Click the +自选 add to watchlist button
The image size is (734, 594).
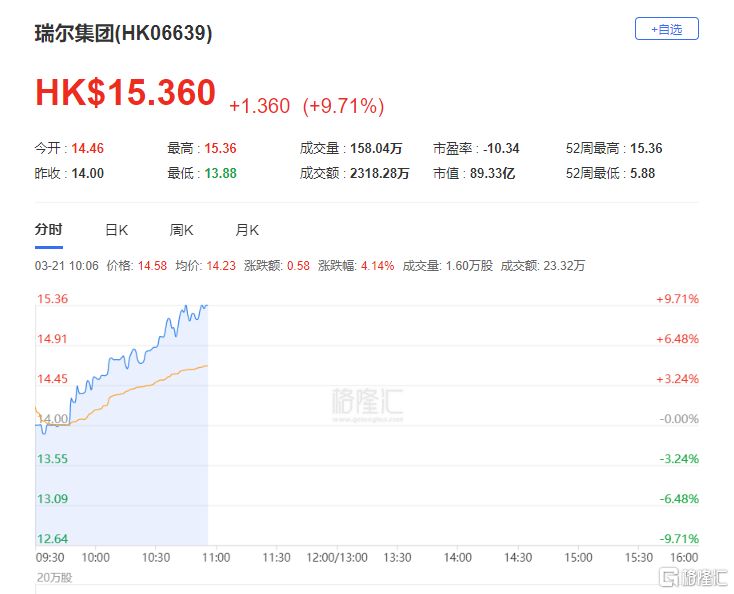667,29
